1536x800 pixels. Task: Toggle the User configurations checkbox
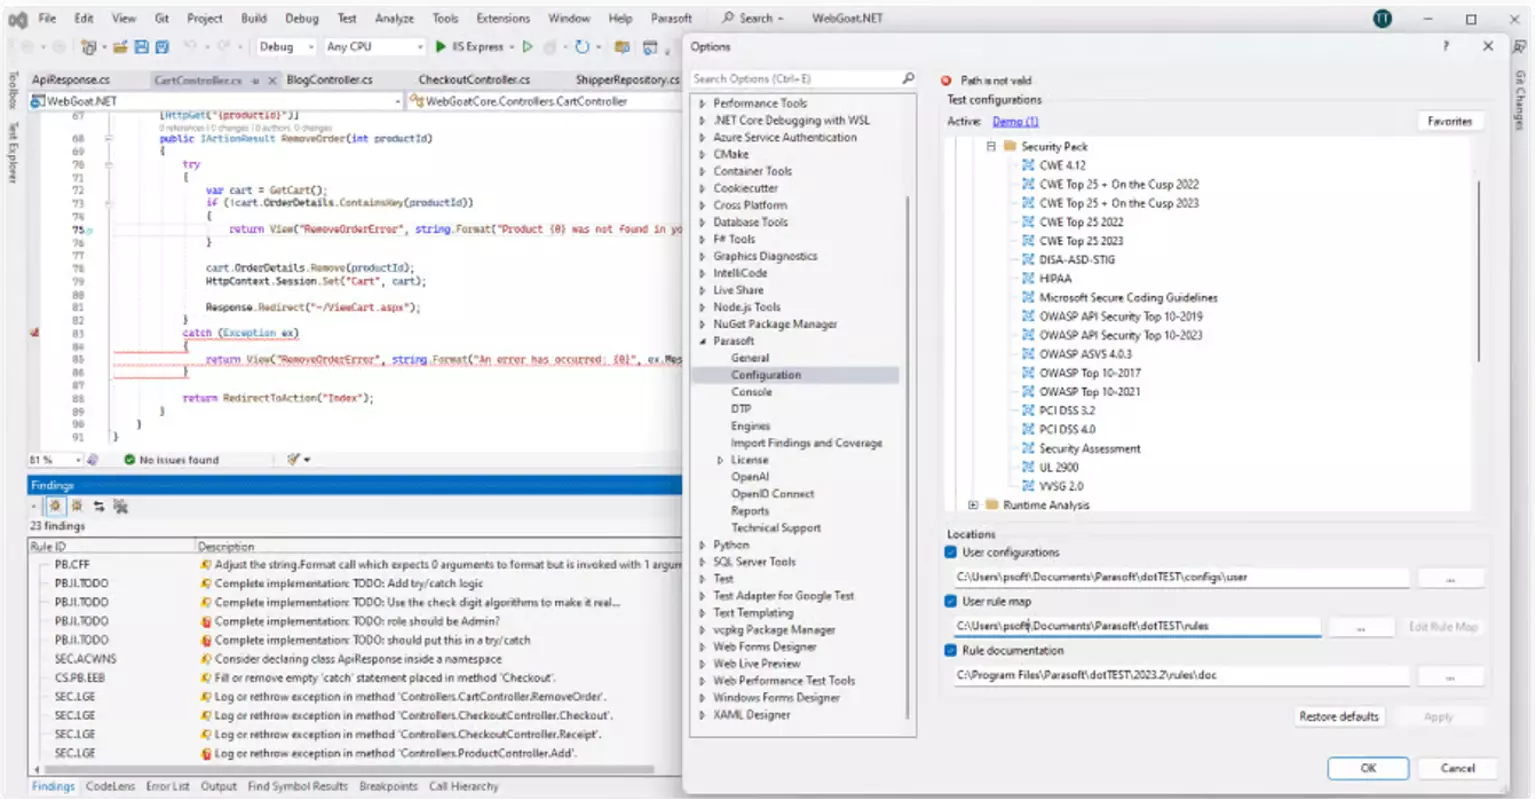coord(951,552)
